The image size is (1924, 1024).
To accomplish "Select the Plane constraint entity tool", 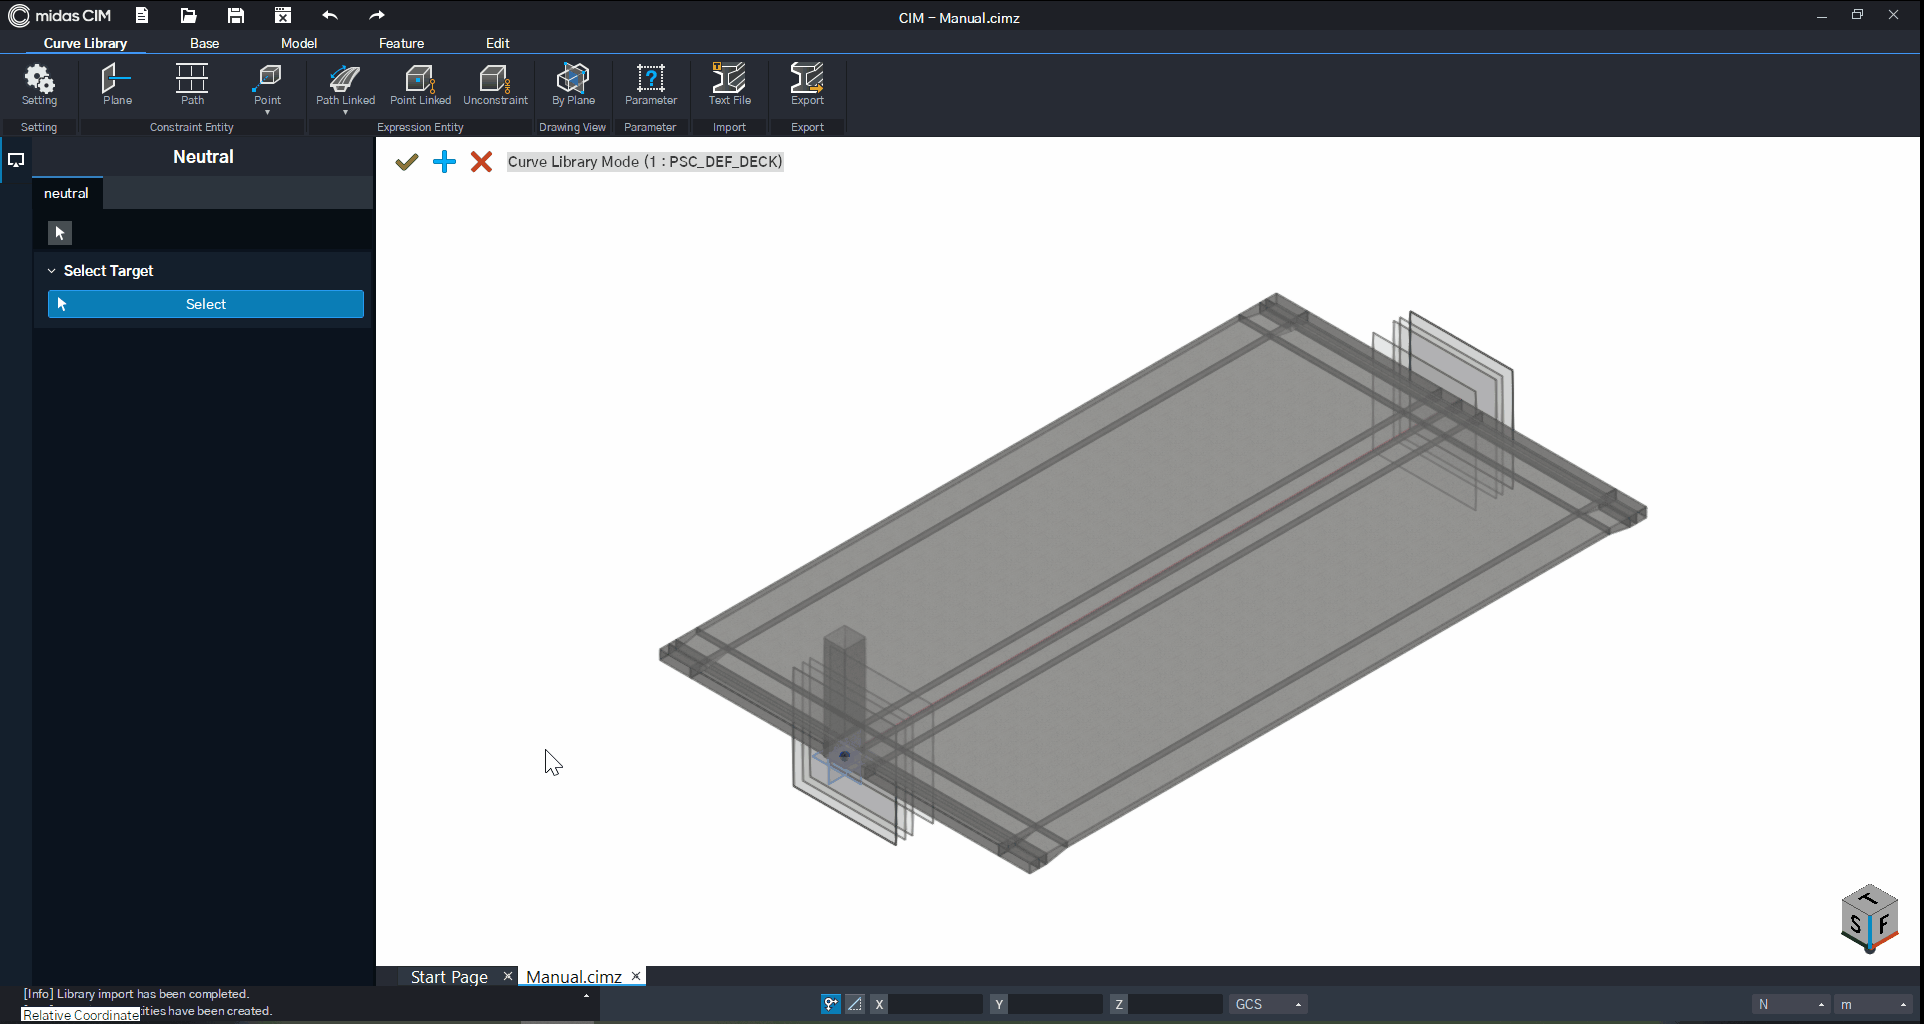I will point(117,85).
